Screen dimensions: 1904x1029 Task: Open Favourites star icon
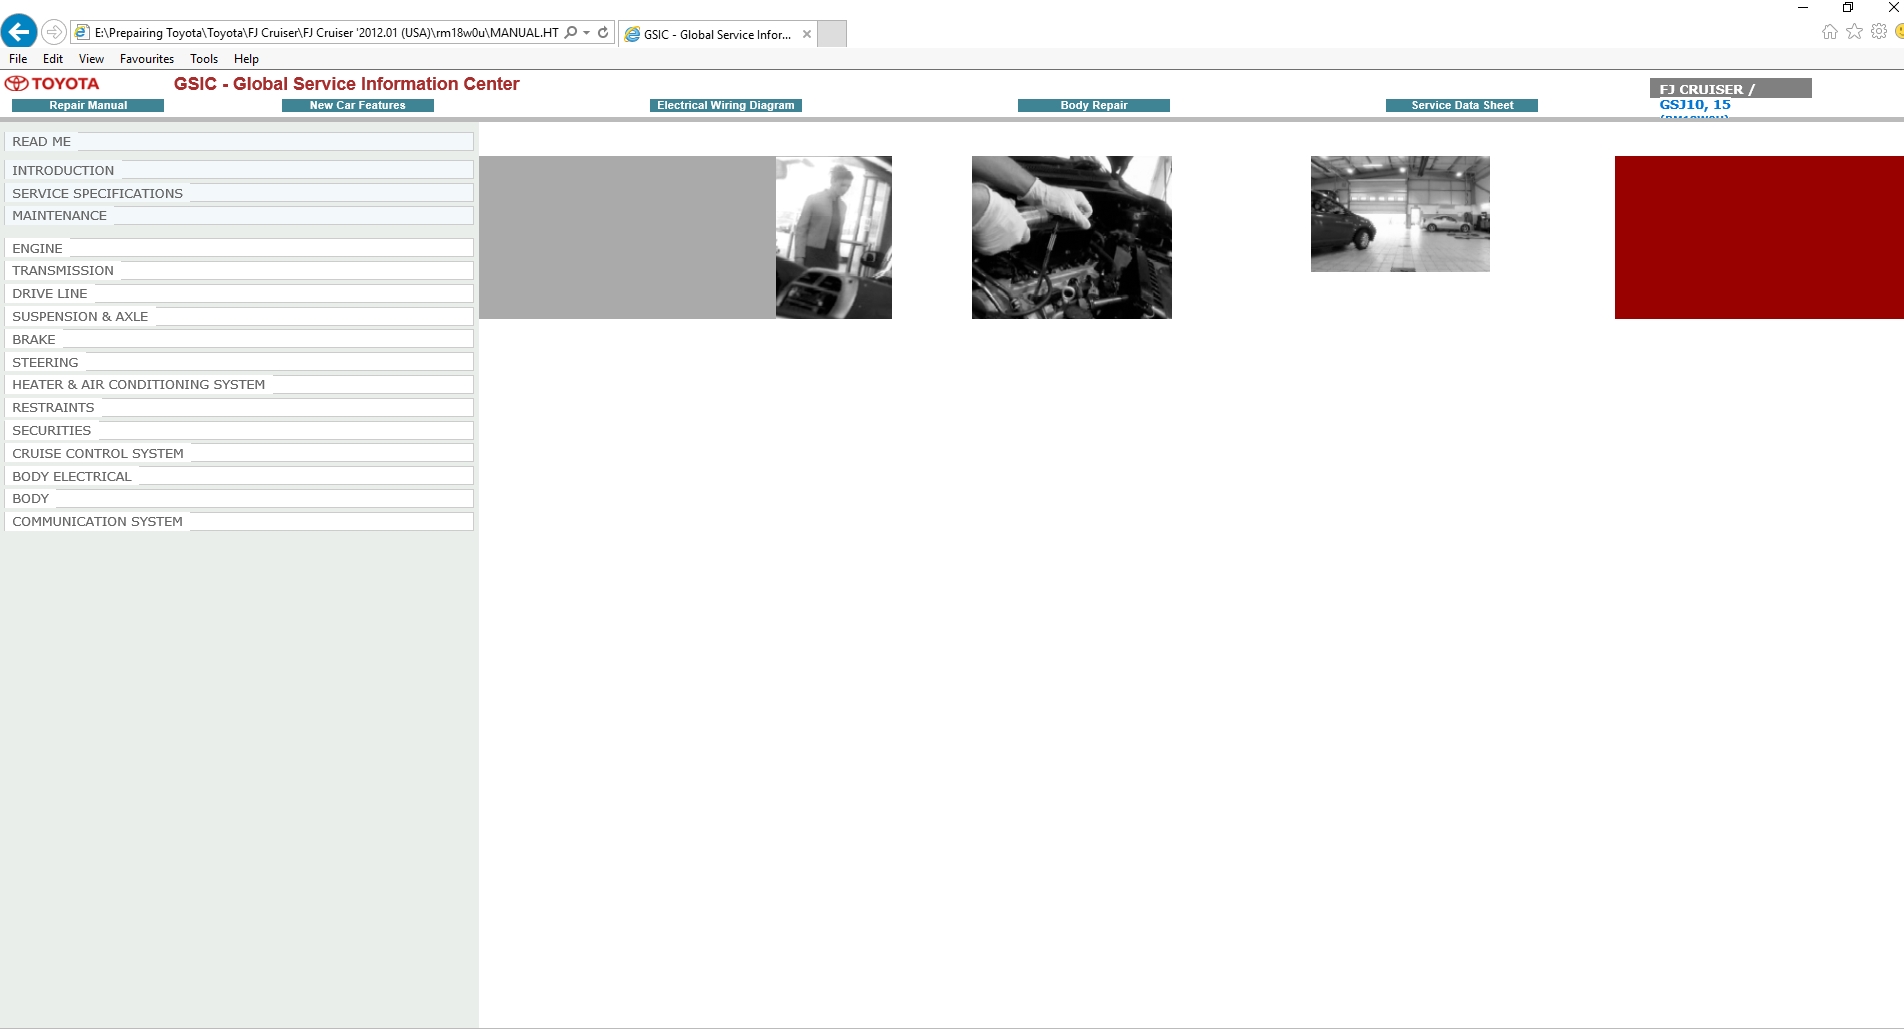[x=1854, y=32]
